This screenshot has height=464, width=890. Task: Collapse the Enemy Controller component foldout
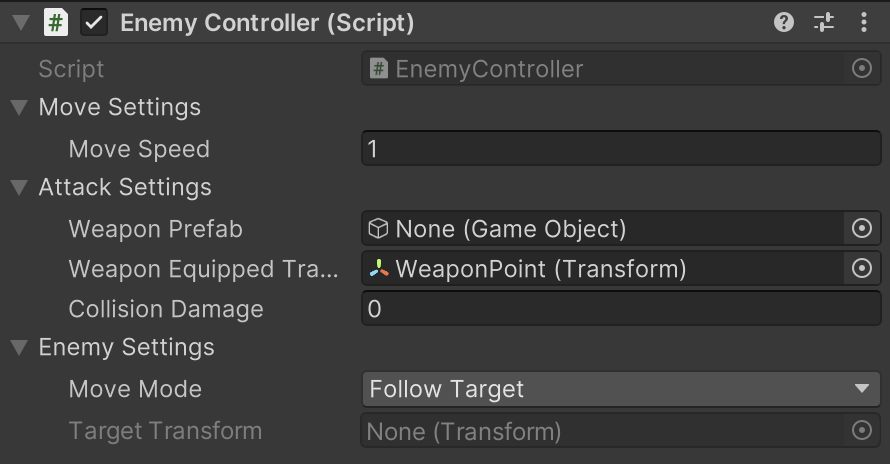[x=21, y=23]
